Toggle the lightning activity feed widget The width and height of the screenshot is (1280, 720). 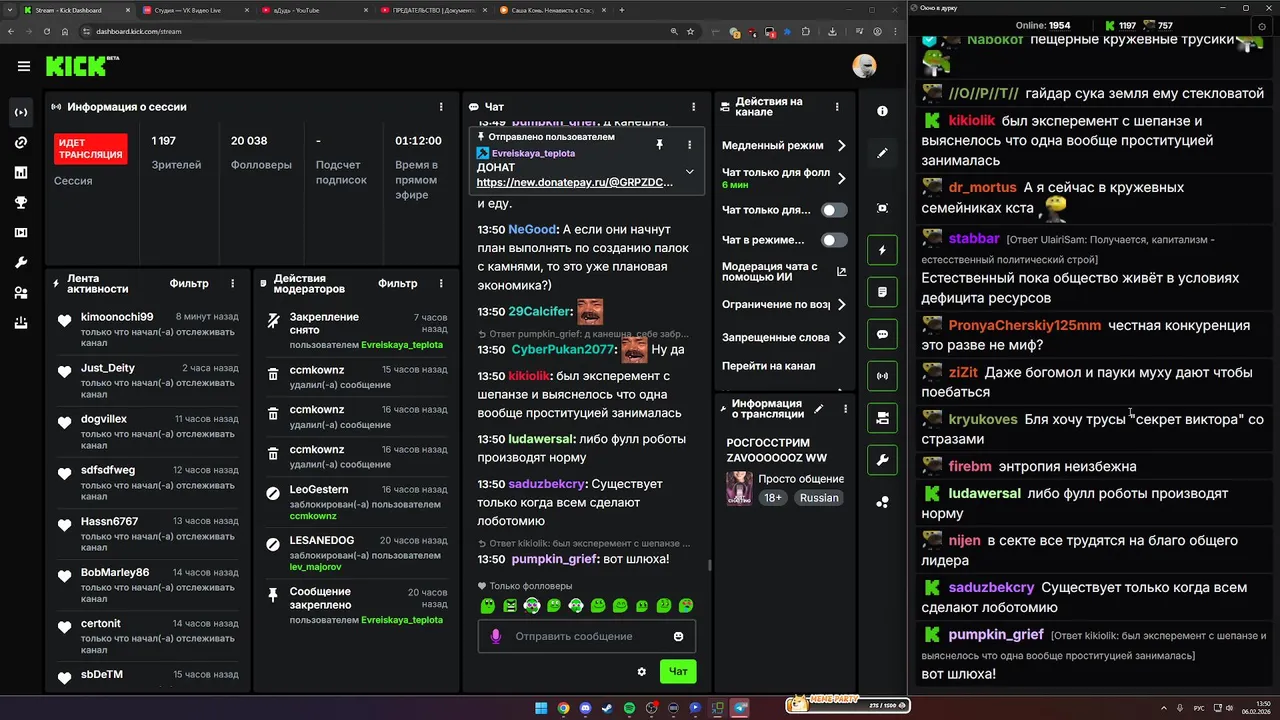[x=882, y=250]
